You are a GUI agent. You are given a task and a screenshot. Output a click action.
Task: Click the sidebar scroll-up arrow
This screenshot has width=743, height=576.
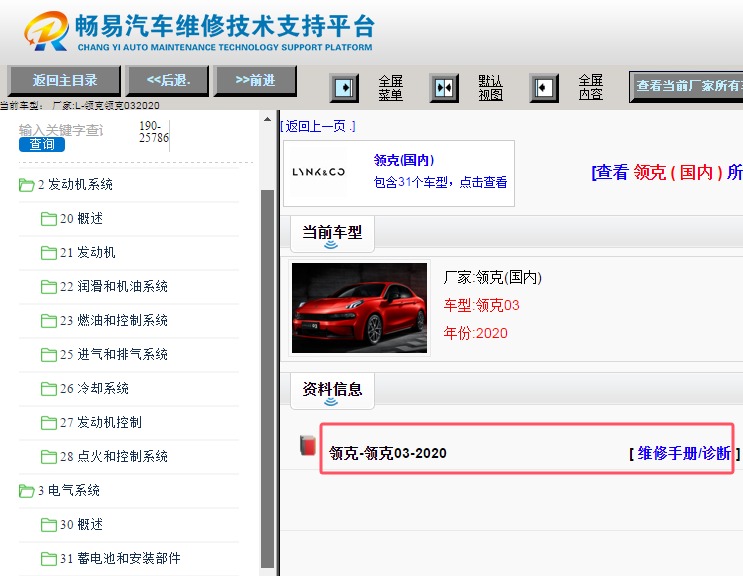pos(267,119)
